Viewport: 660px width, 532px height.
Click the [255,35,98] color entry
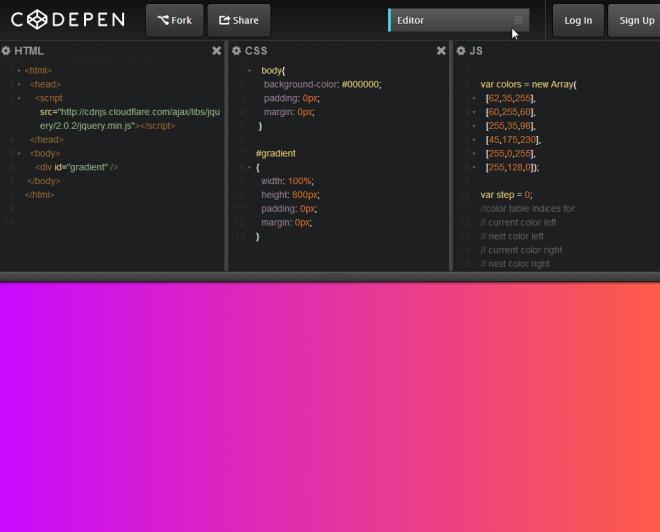point(510,126)
